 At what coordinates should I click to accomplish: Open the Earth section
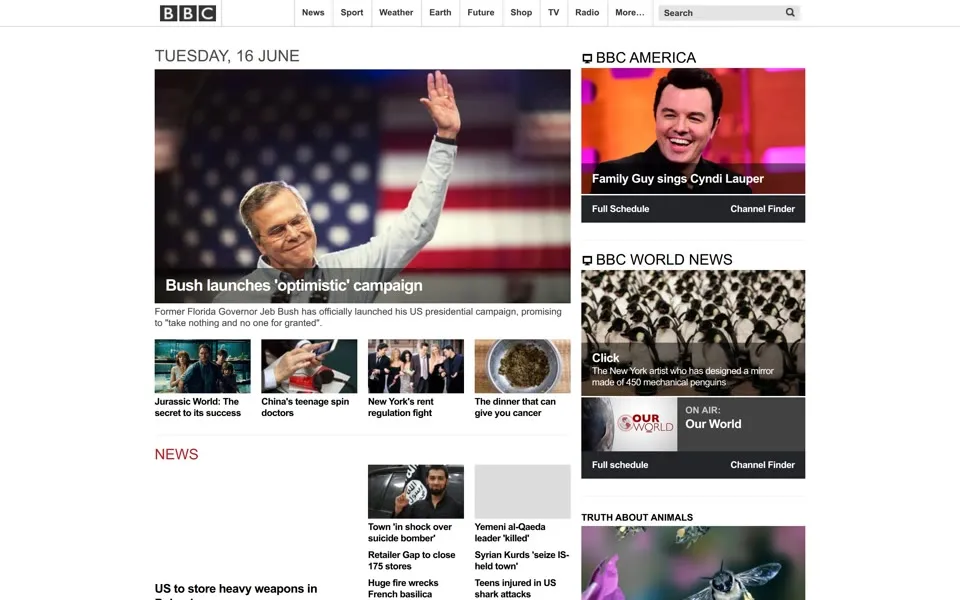(440, 12)
